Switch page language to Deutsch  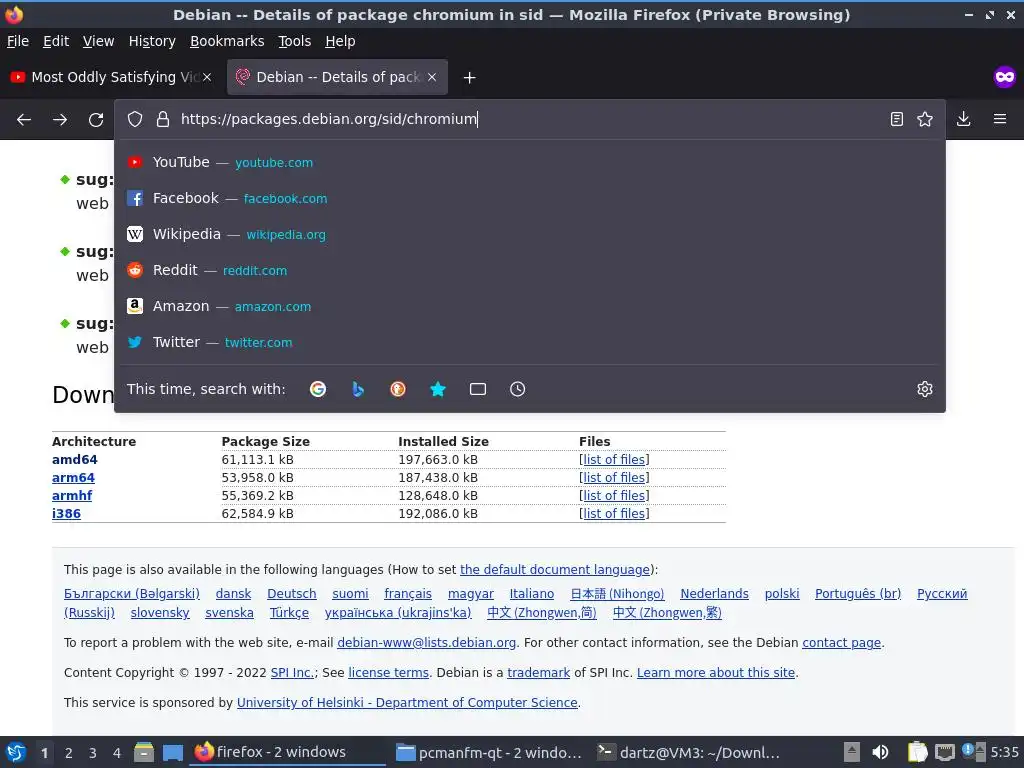291,594
